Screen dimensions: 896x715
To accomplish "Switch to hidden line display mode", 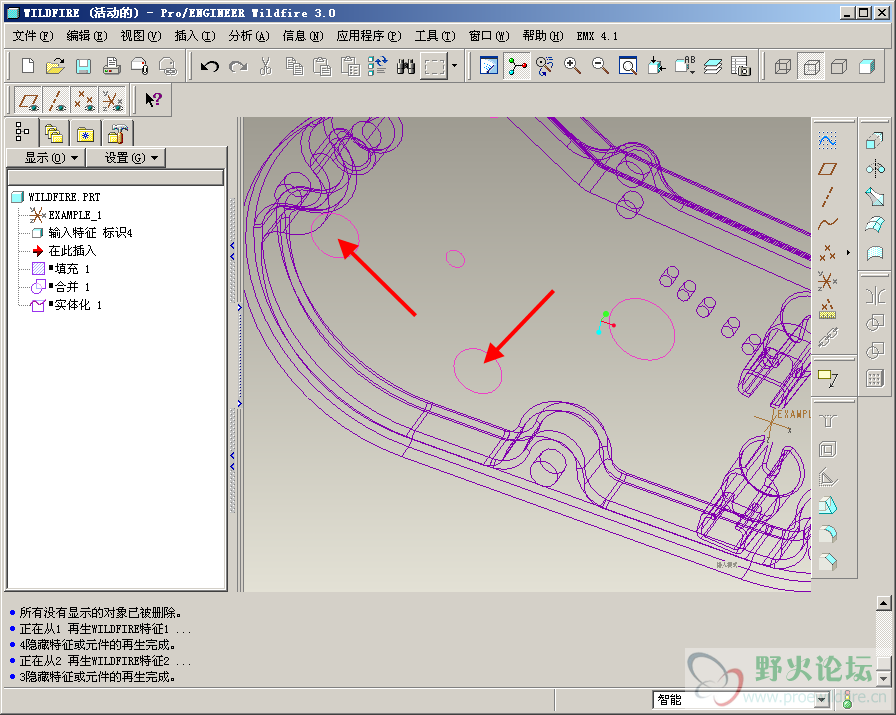I will (x=811, y=67).
